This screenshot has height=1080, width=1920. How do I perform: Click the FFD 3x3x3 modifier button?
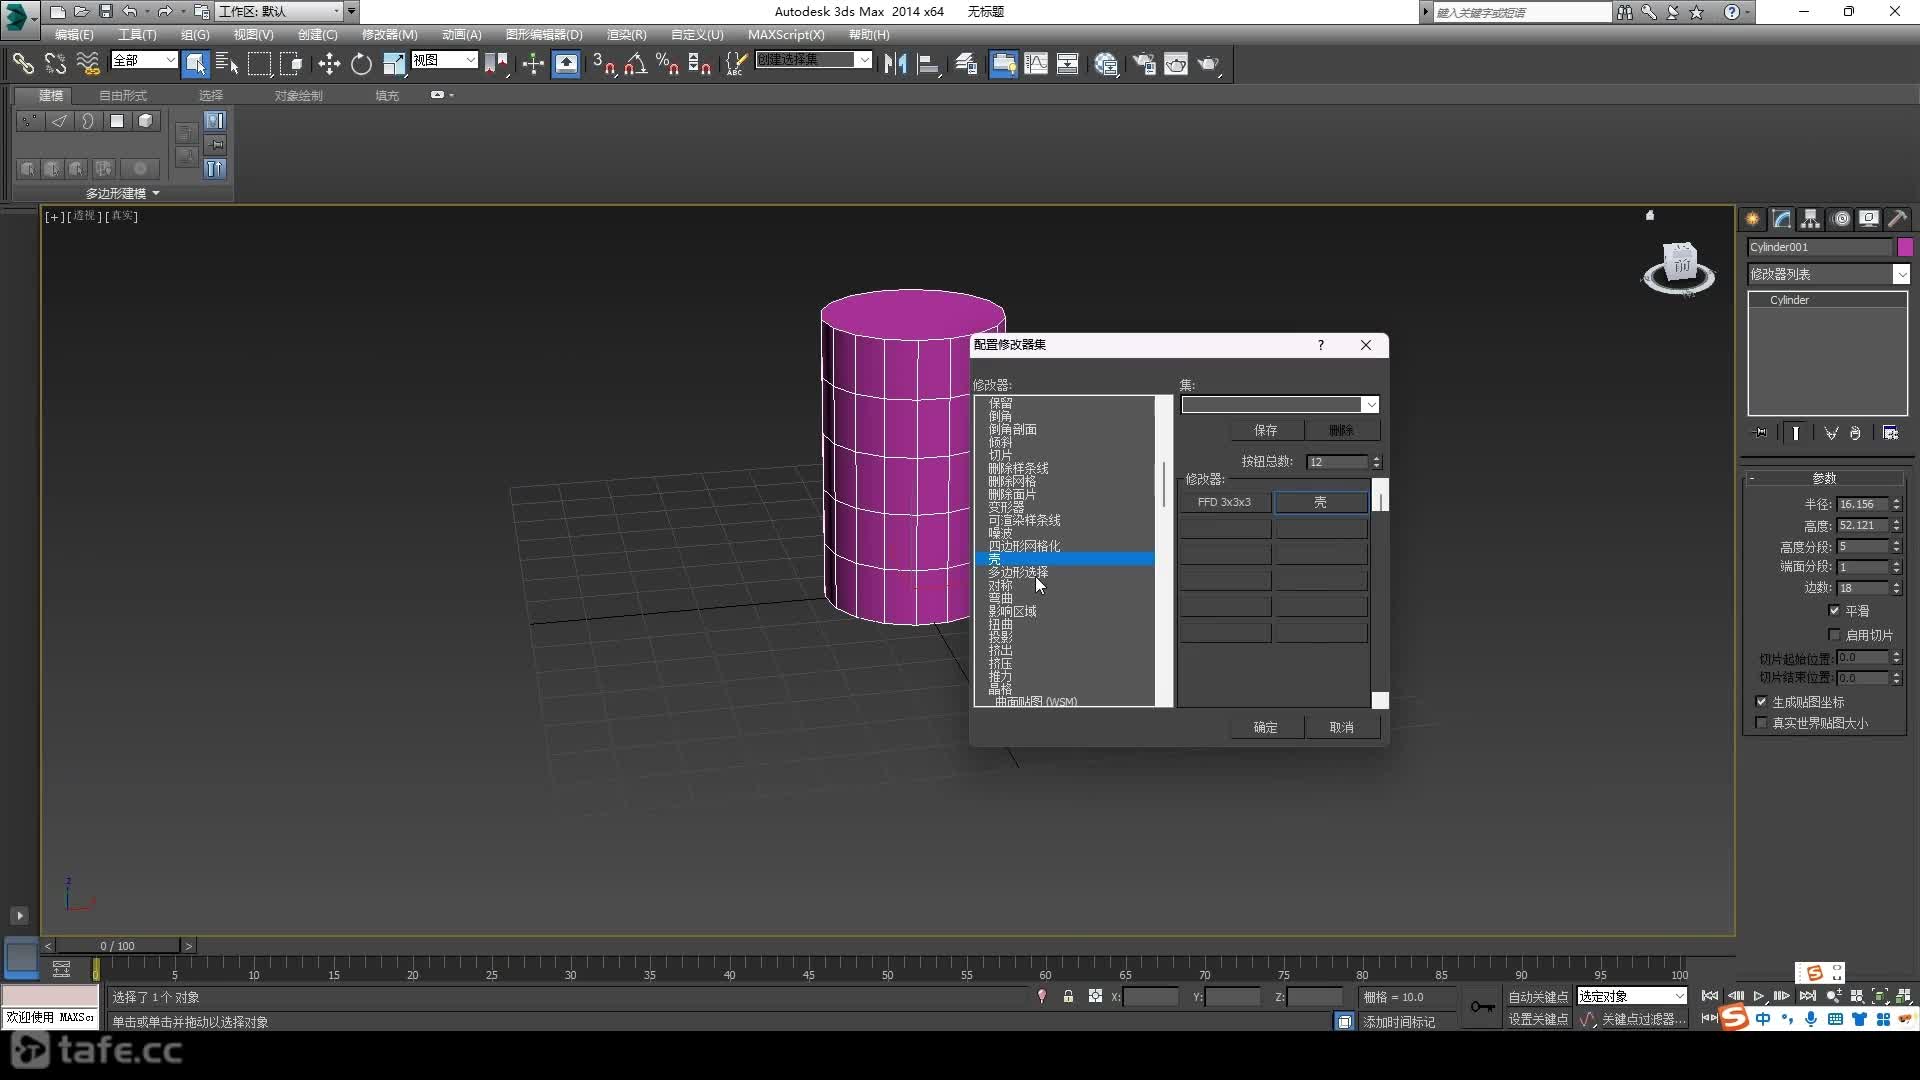click(1224, 502)
